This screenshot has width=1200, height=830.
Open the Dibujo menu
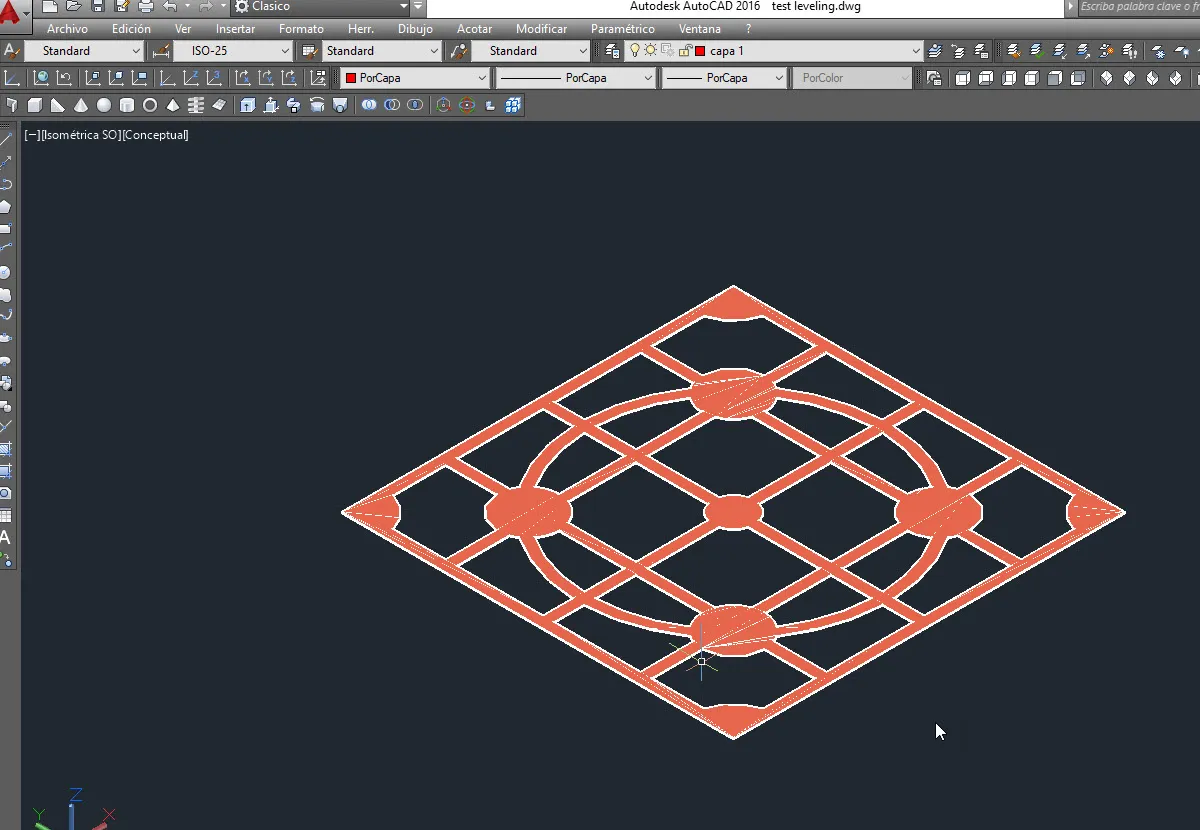point(415,29)
